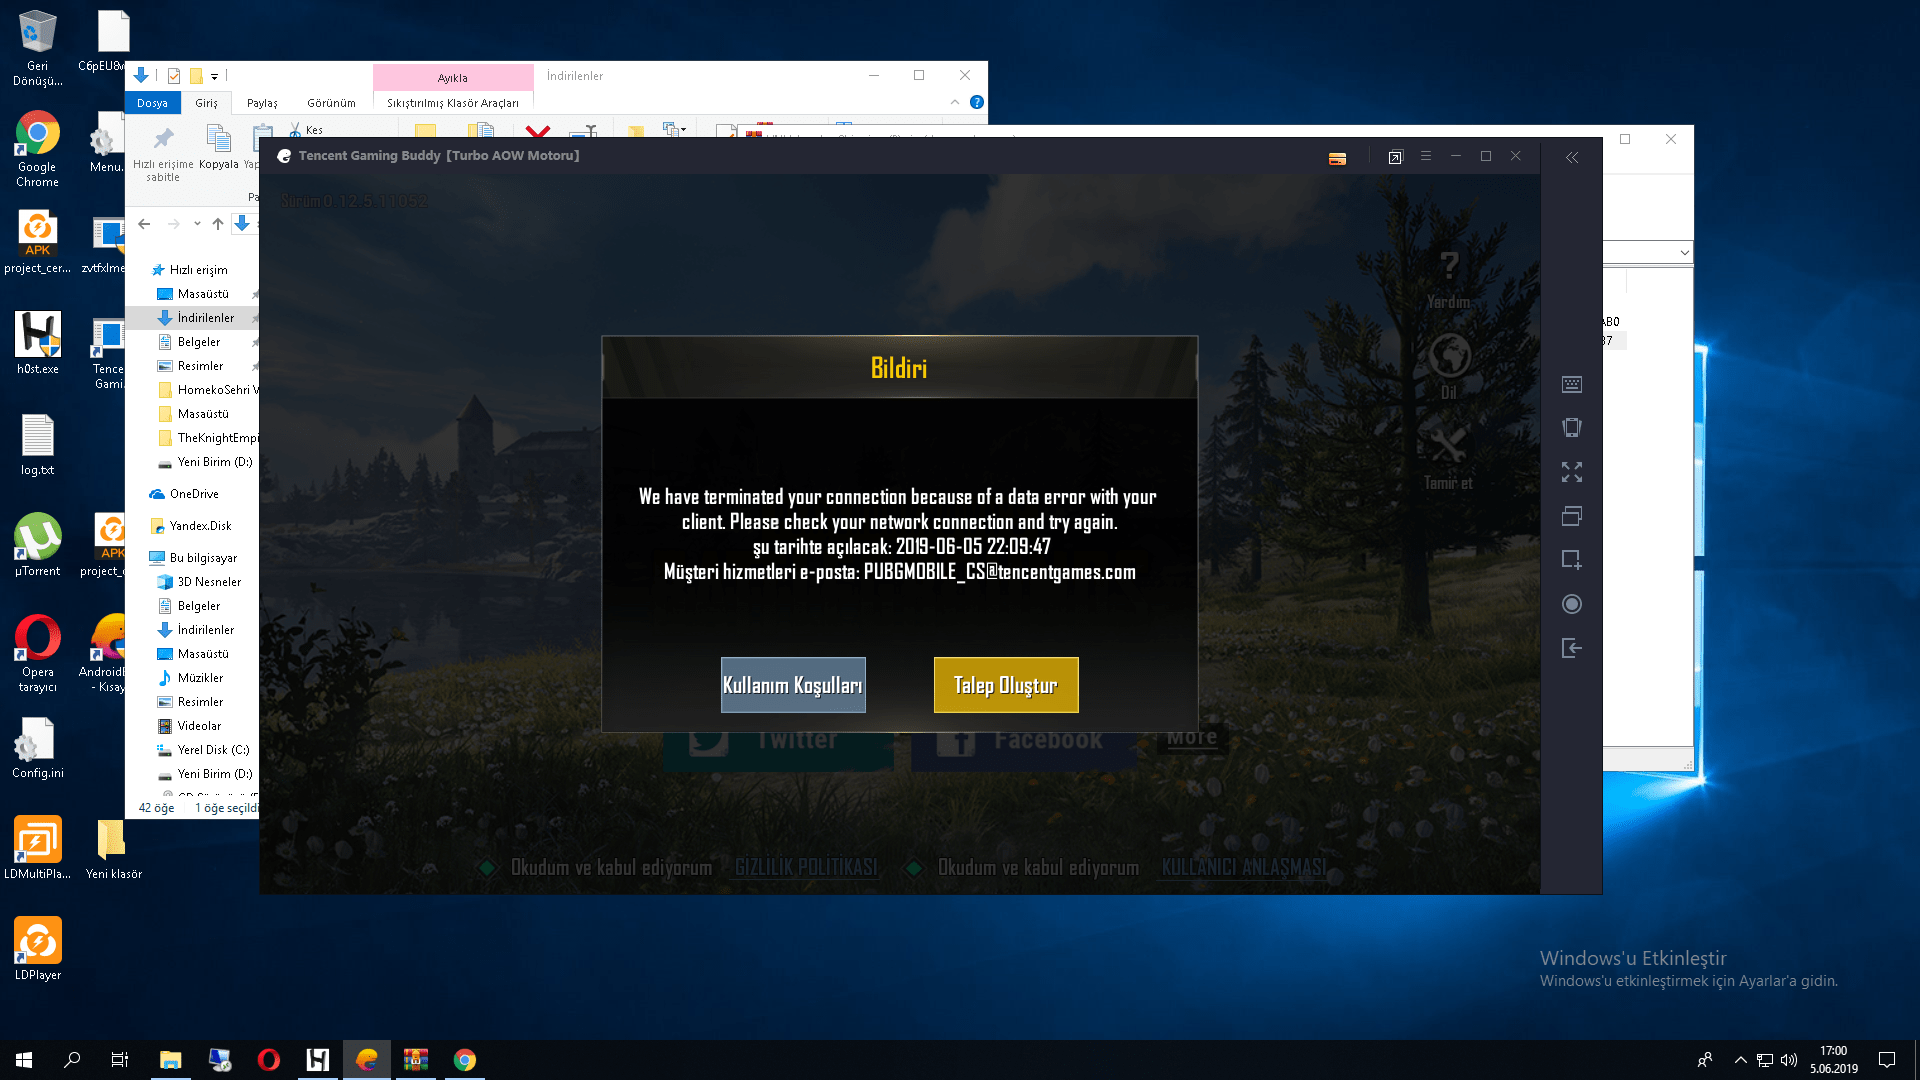1920x1080 pixels.
Task: Select Bu bilgisayar in the navigation tree
Action: click(194, 558)
